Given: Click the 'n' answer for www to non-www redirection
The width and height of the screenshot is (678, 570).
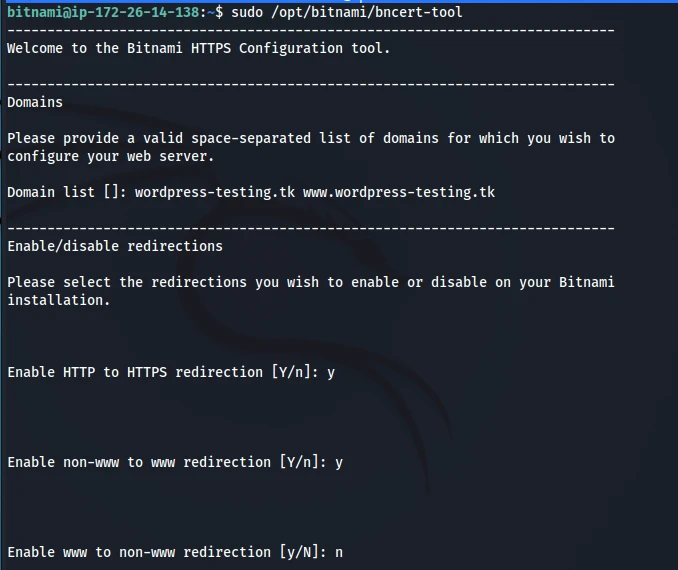Looking at the screenshot, I should (339, 552).
